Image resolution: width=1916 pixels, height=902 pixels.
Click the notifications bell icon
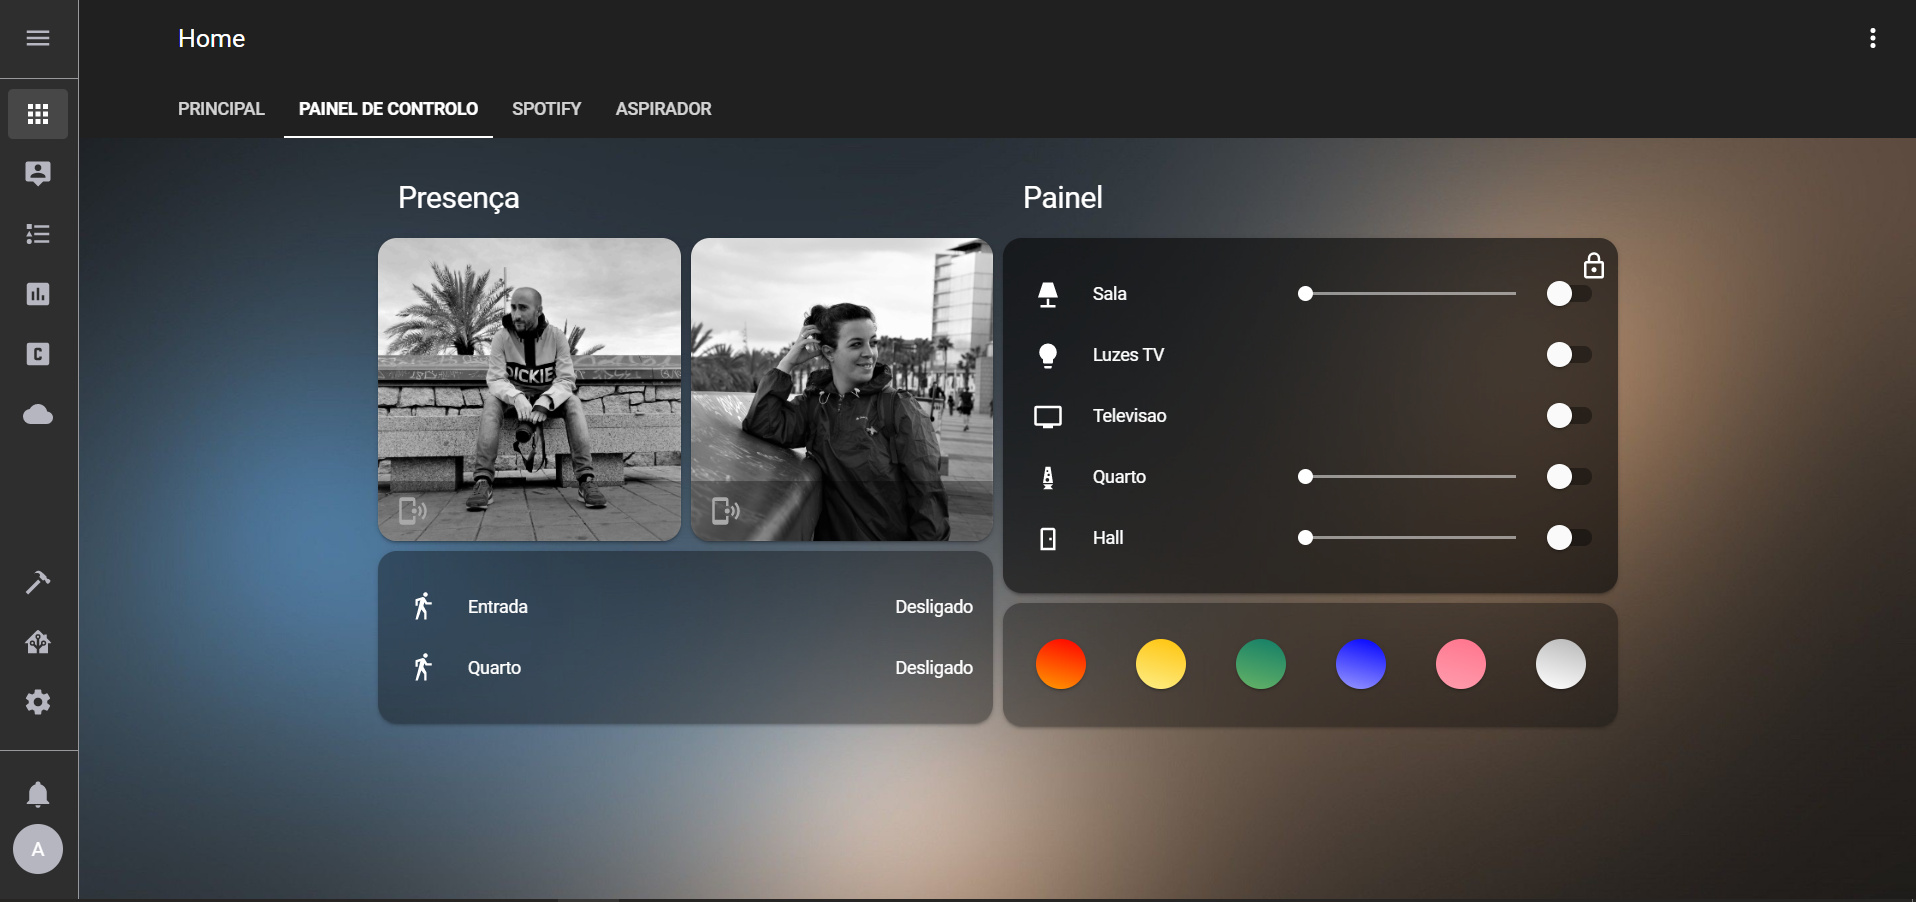(37, 793)
